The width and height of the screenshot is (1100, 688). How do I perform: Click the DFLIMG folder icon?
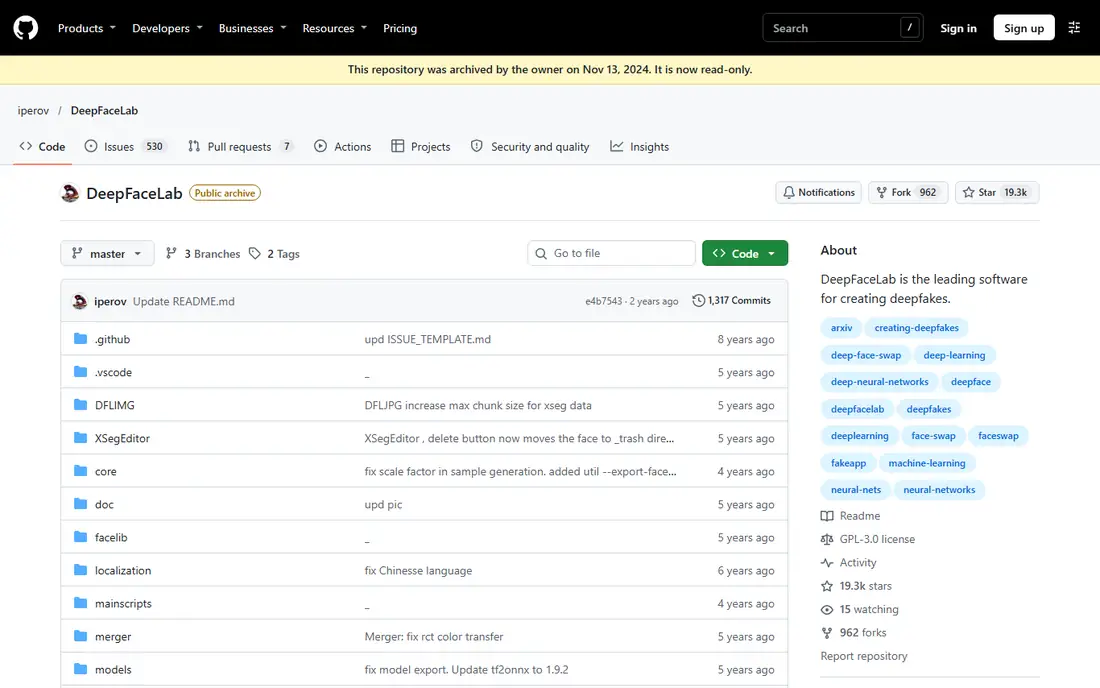pos(81,405)
